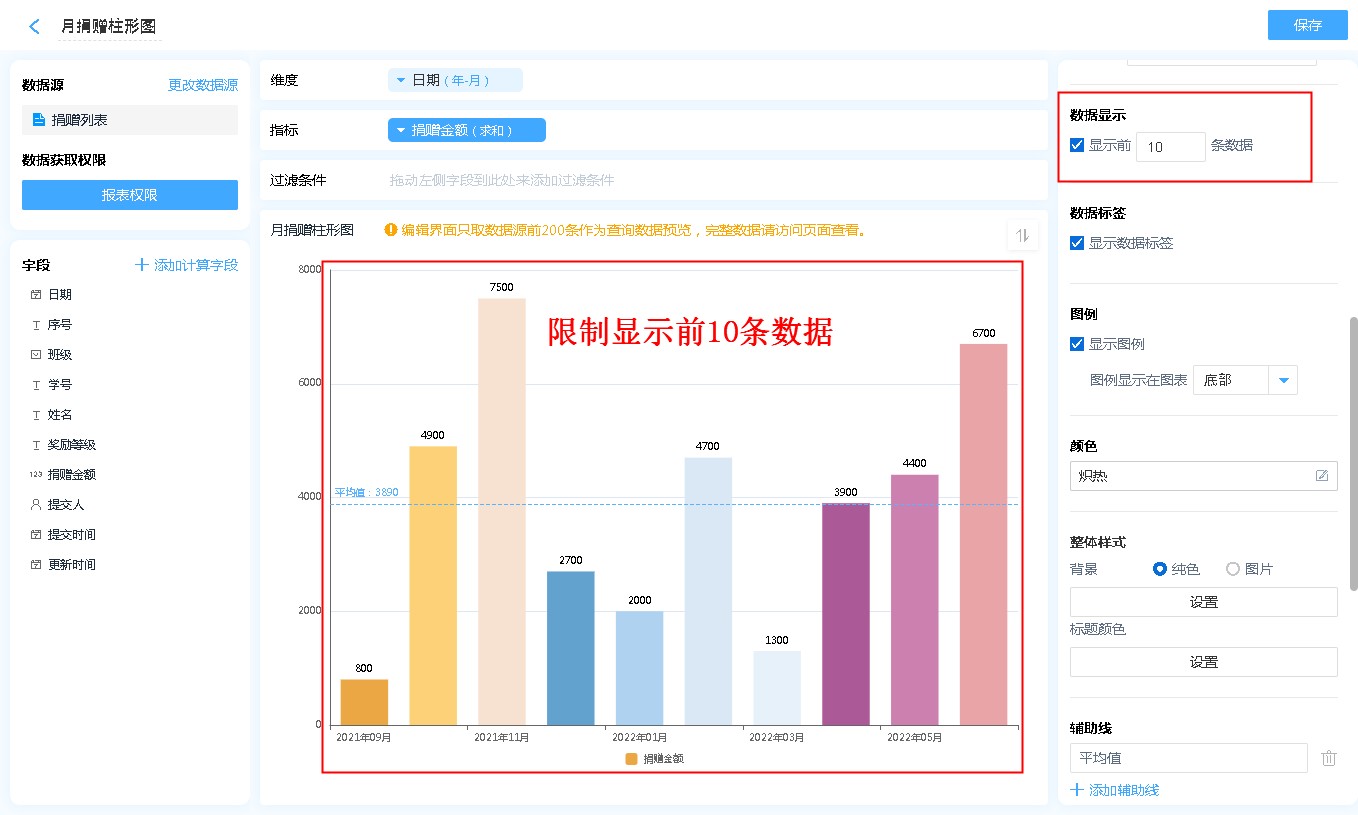Image resolution: width=1358 pixels, height=815 pixels.
Task: Disable the 显示图例 checkbox
Action: (x=1077, y=344)
